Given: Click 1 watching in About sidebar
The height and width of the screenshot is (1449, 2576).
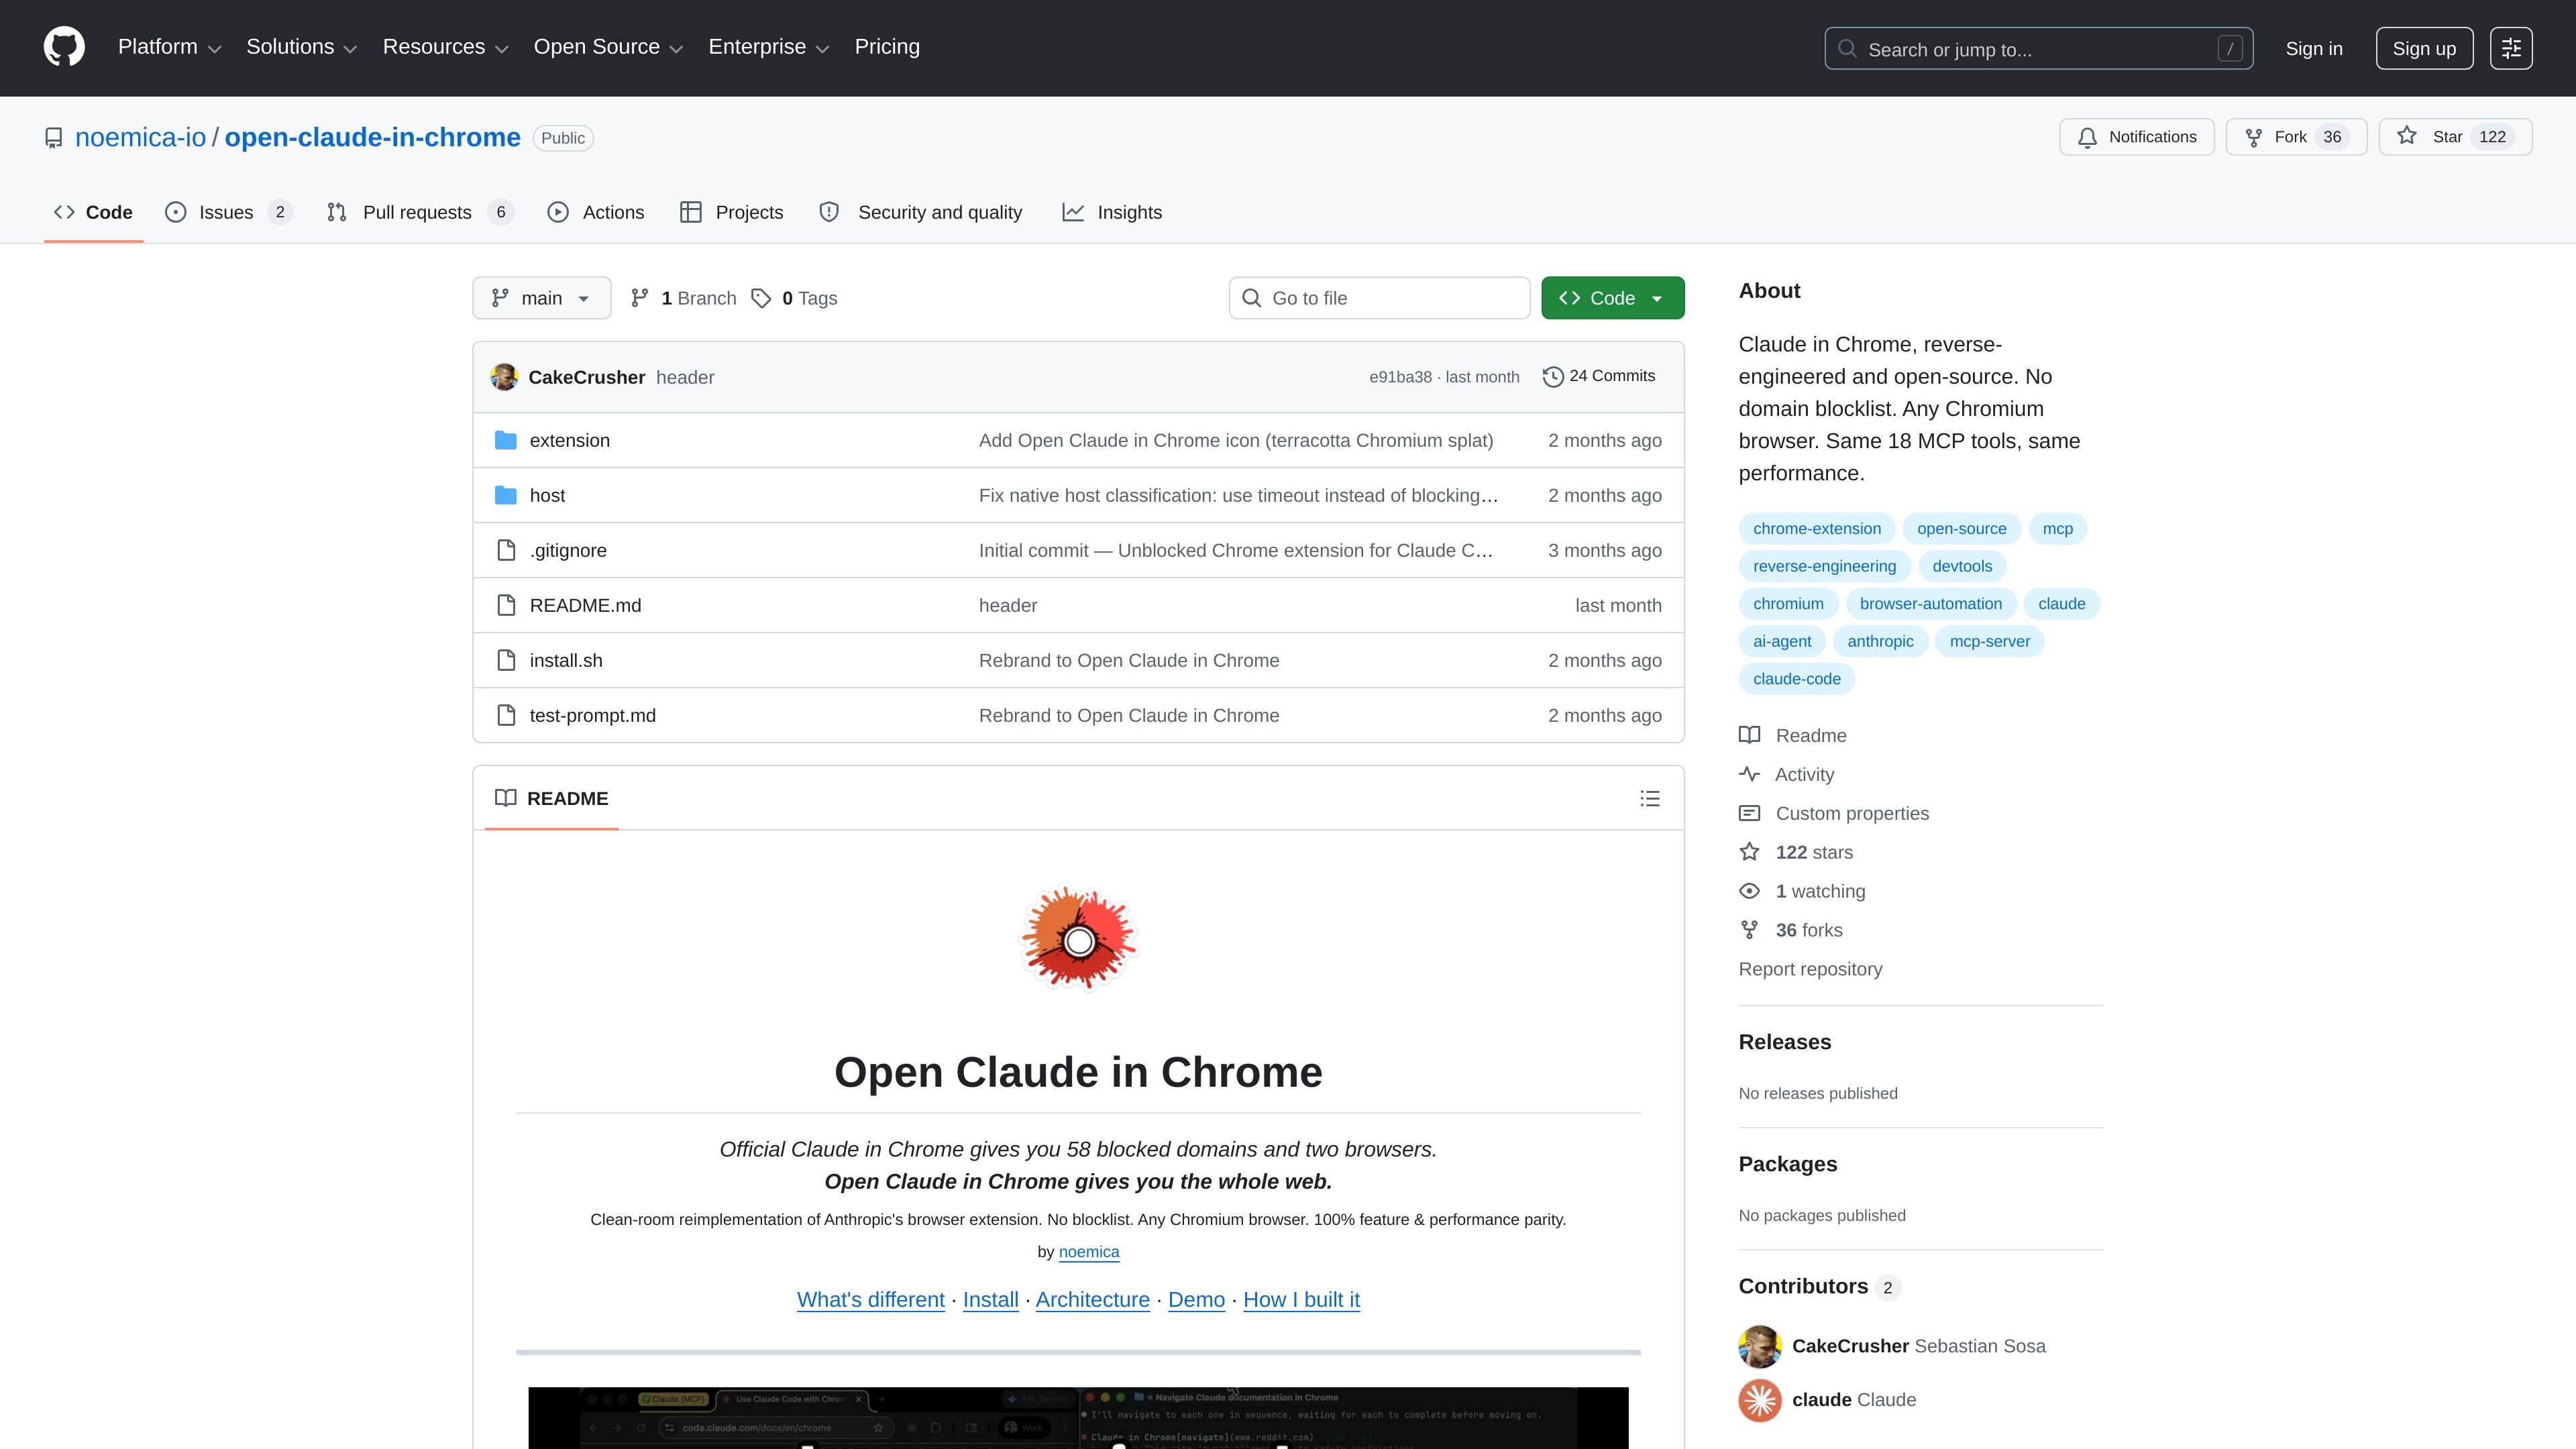Looking at the screenshot, I should pyautogui.click(x=1802, y=891).
